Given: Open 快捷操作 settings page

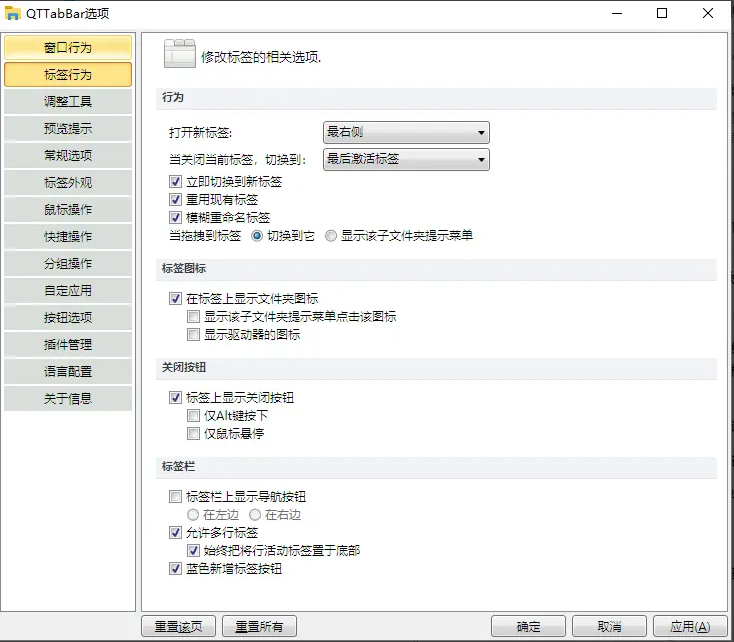Looking at the screenshot, I should (68, 236).
